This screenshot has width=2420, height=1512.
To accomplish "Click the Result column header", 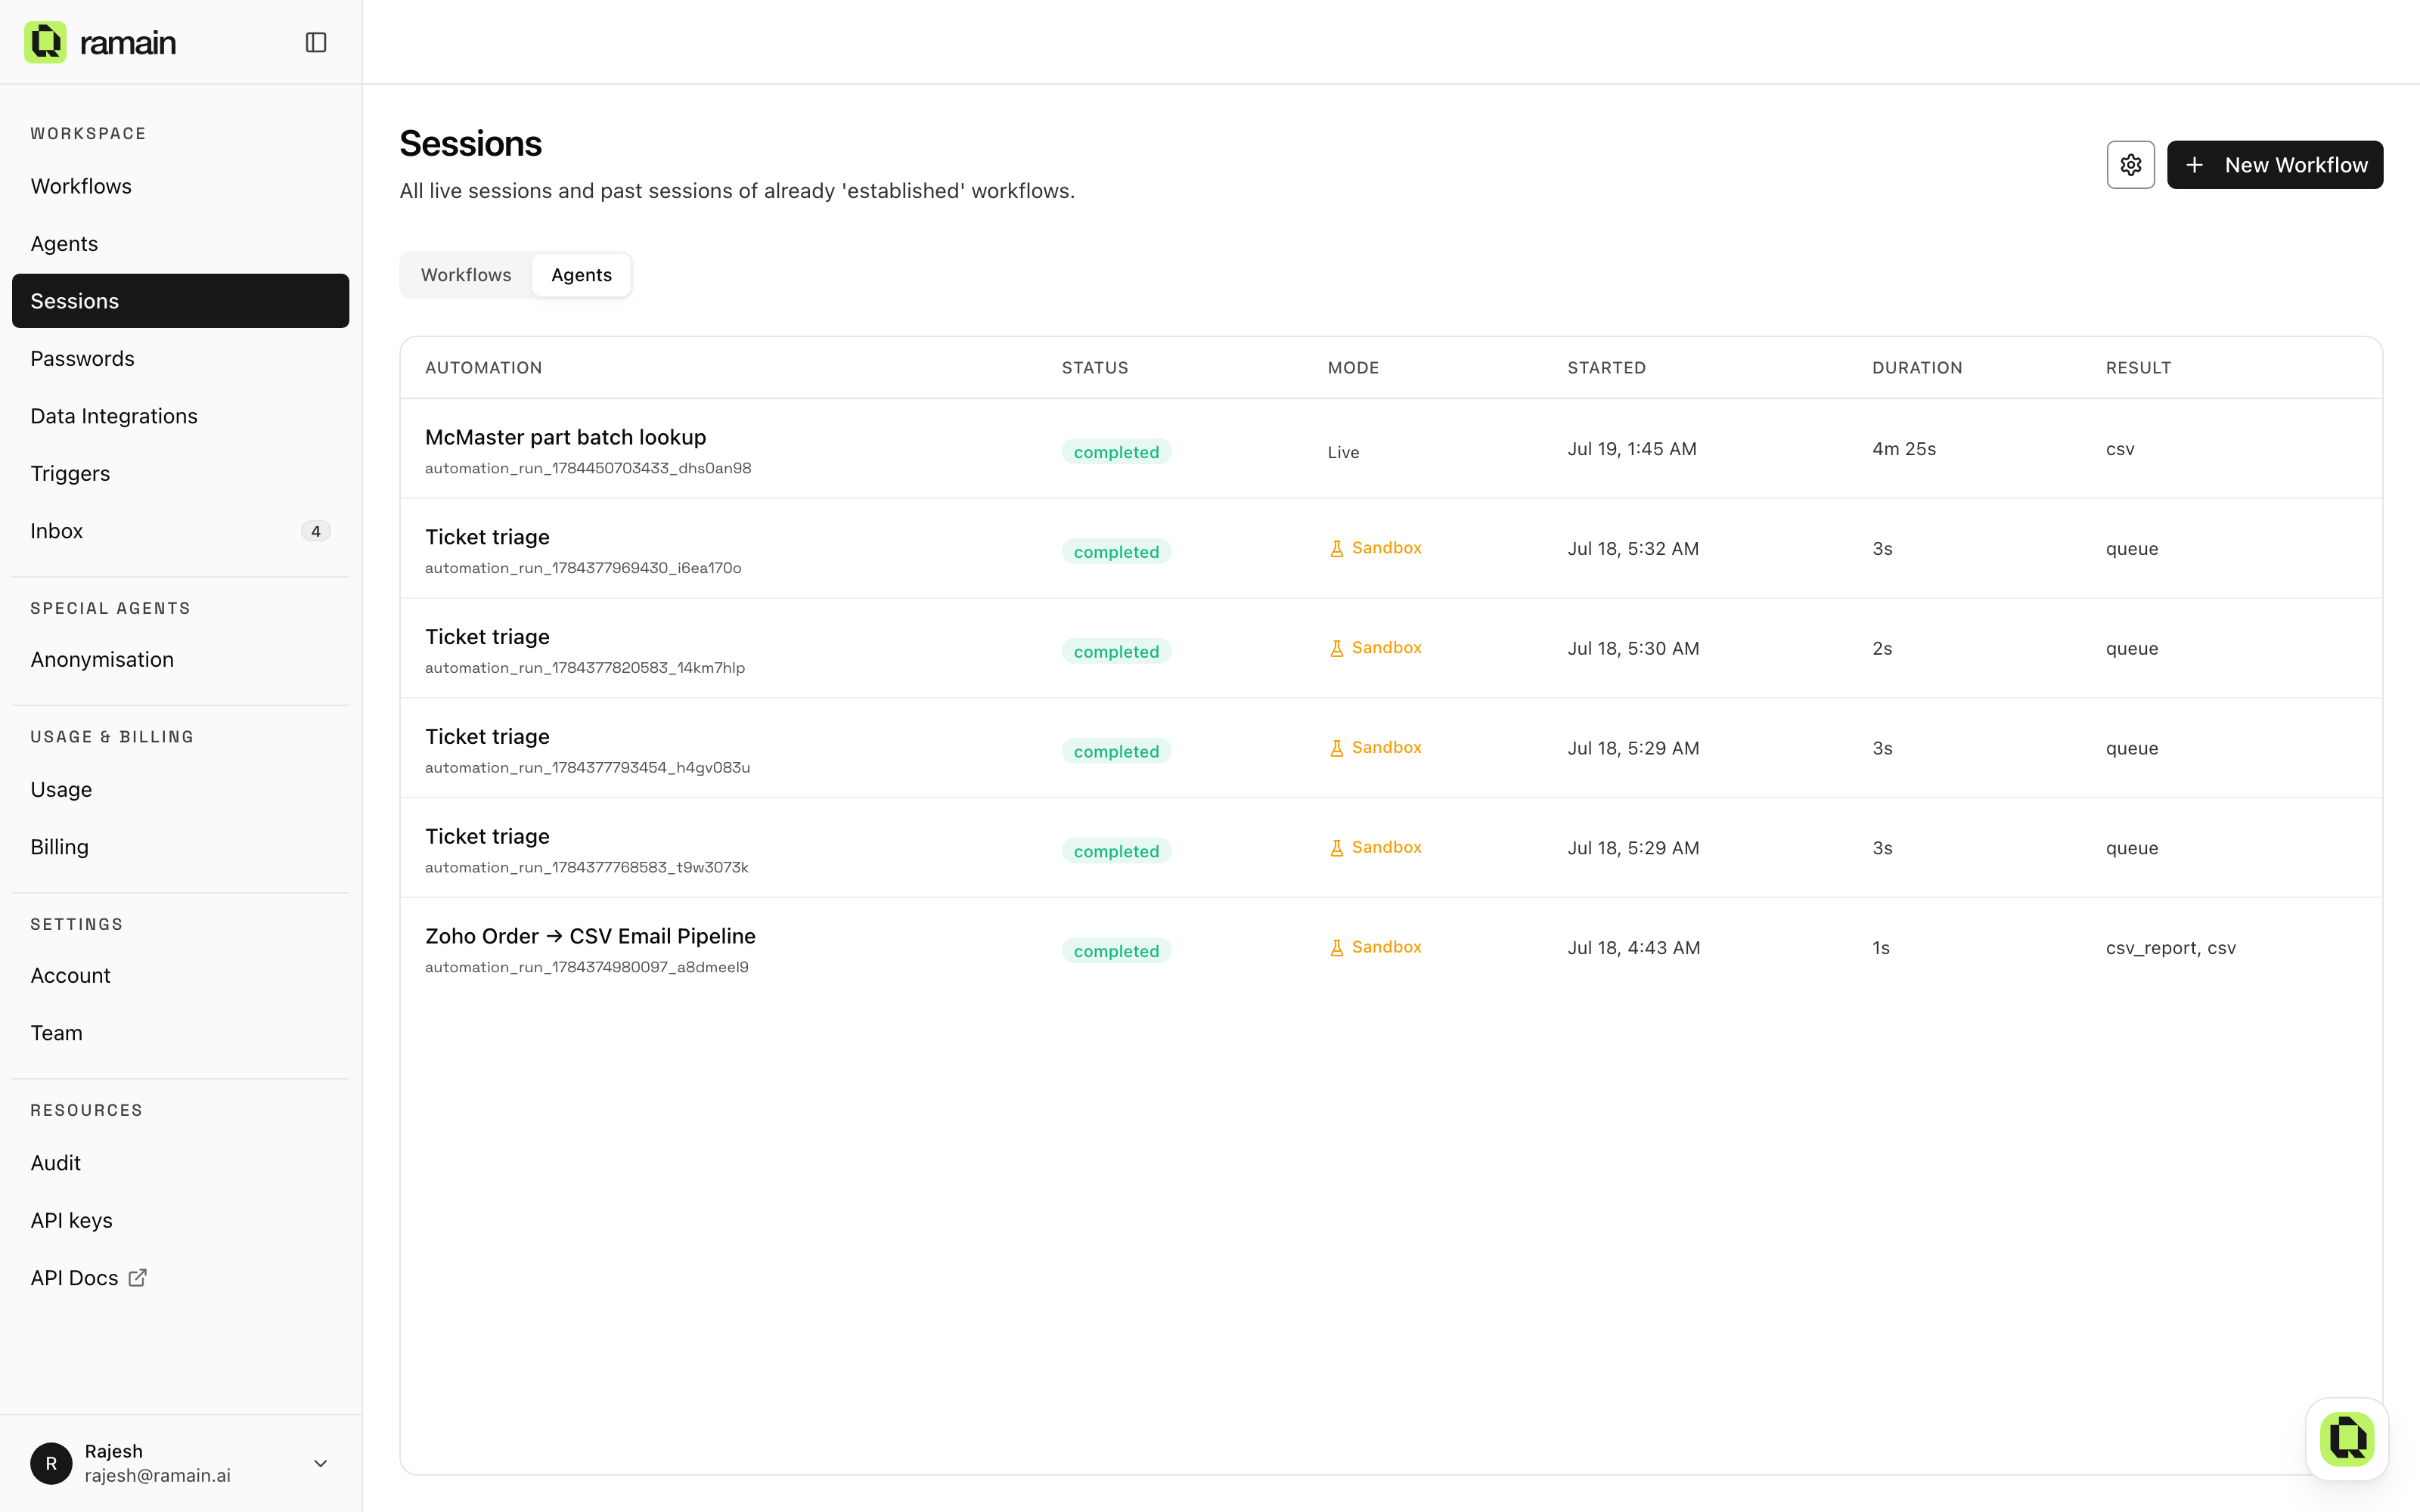I will coord(2138,368).
